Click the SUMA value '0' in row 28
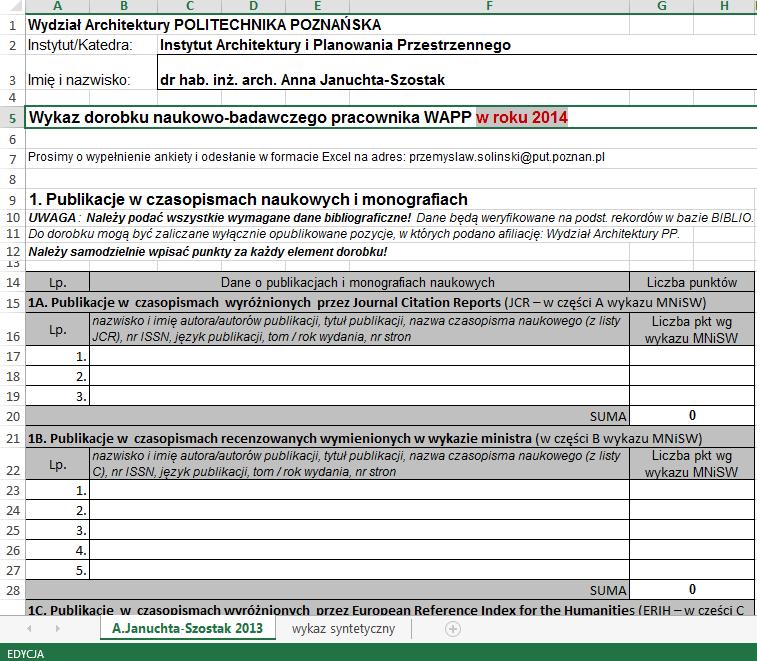The height and width of the screenshot is (661, 757). (692, 590)
